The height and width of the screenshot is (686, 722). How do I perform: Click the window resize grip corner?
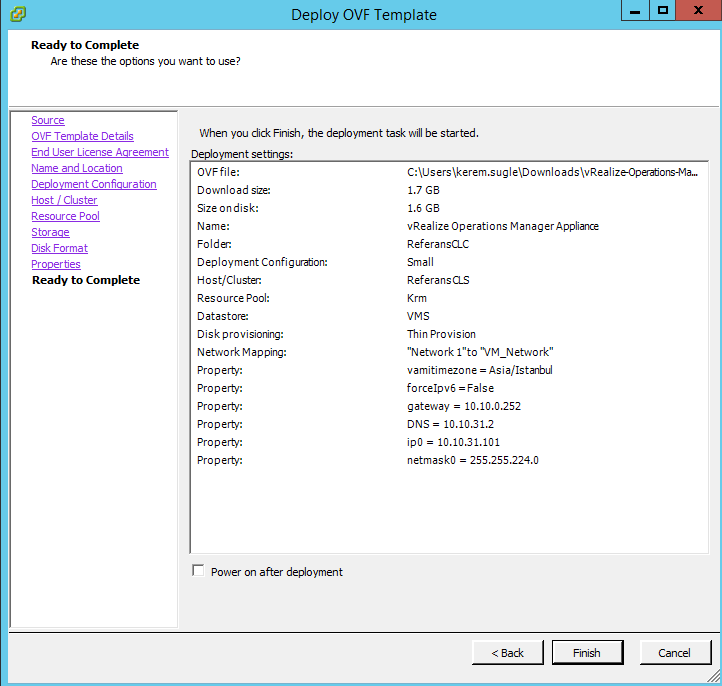pos(714,677)
